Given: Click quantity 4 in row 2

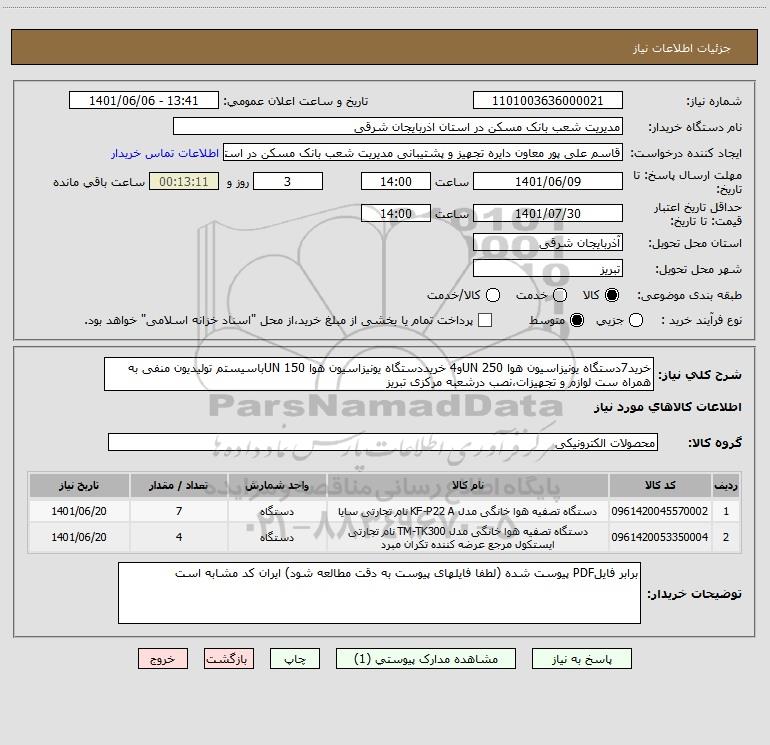Looking at the screenshot, I should (179, 537).
